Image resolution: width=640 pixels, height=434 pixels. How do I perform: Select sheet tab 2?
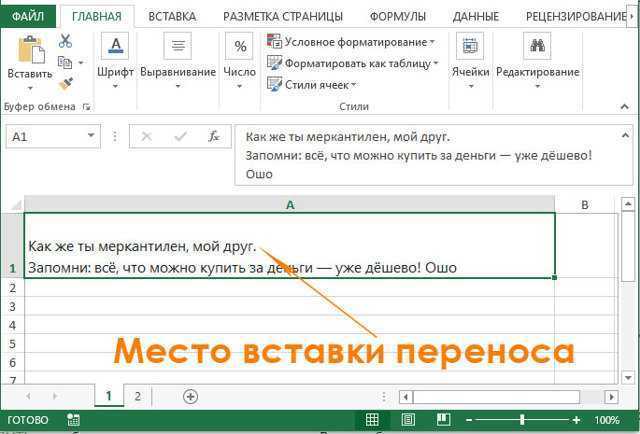pyautogui.click(x=138, y=396)
